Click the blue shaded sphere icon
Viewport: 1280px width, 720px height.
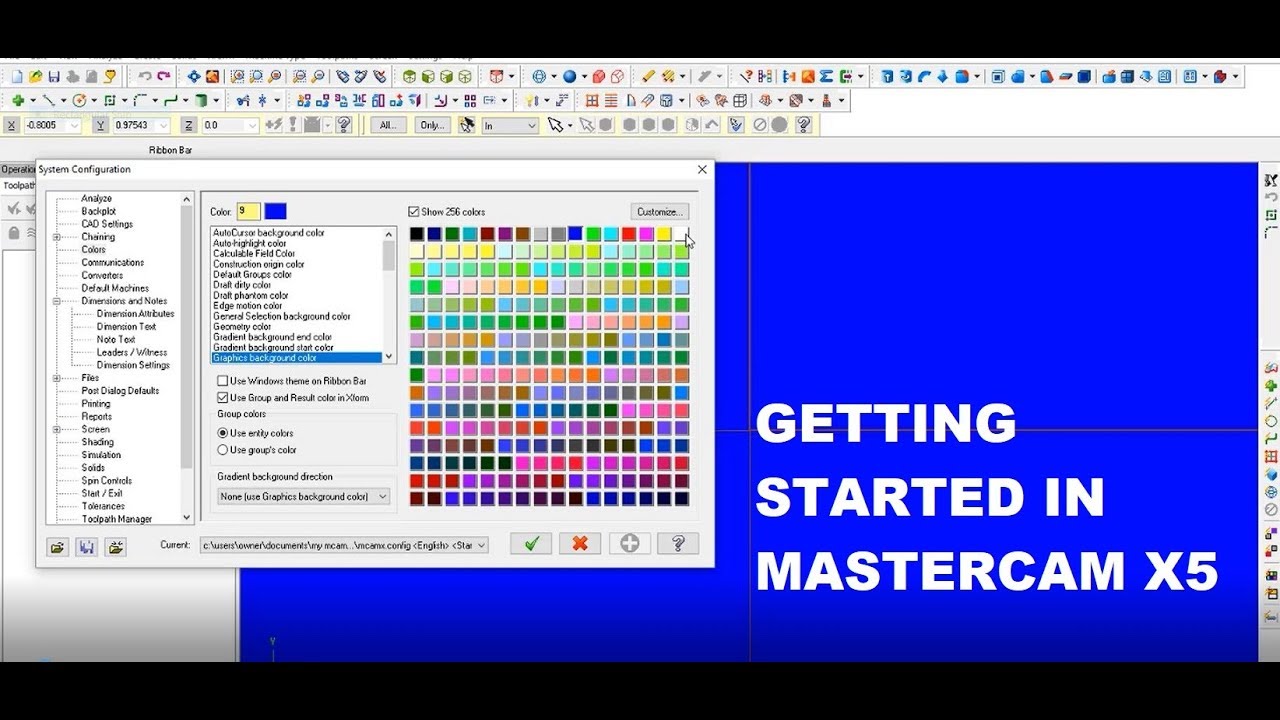569,76
